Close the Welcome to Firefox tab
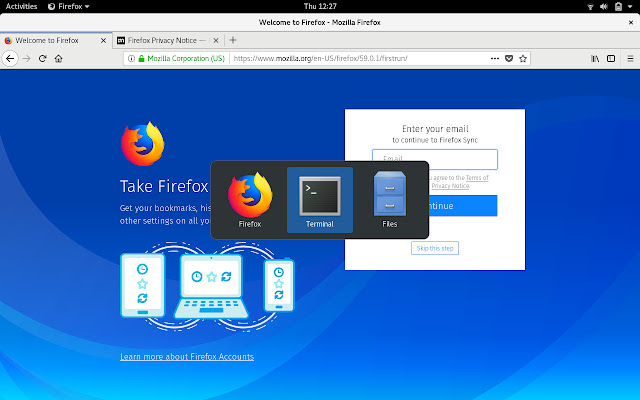 click(x=103, y=40)
